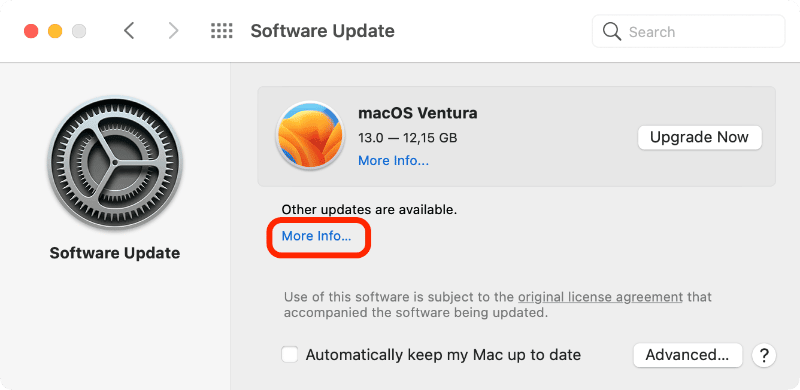The width and height of the screenshot is (800, 390).
Task: Click the magnifying glass search icon
Action: point(611,32)
